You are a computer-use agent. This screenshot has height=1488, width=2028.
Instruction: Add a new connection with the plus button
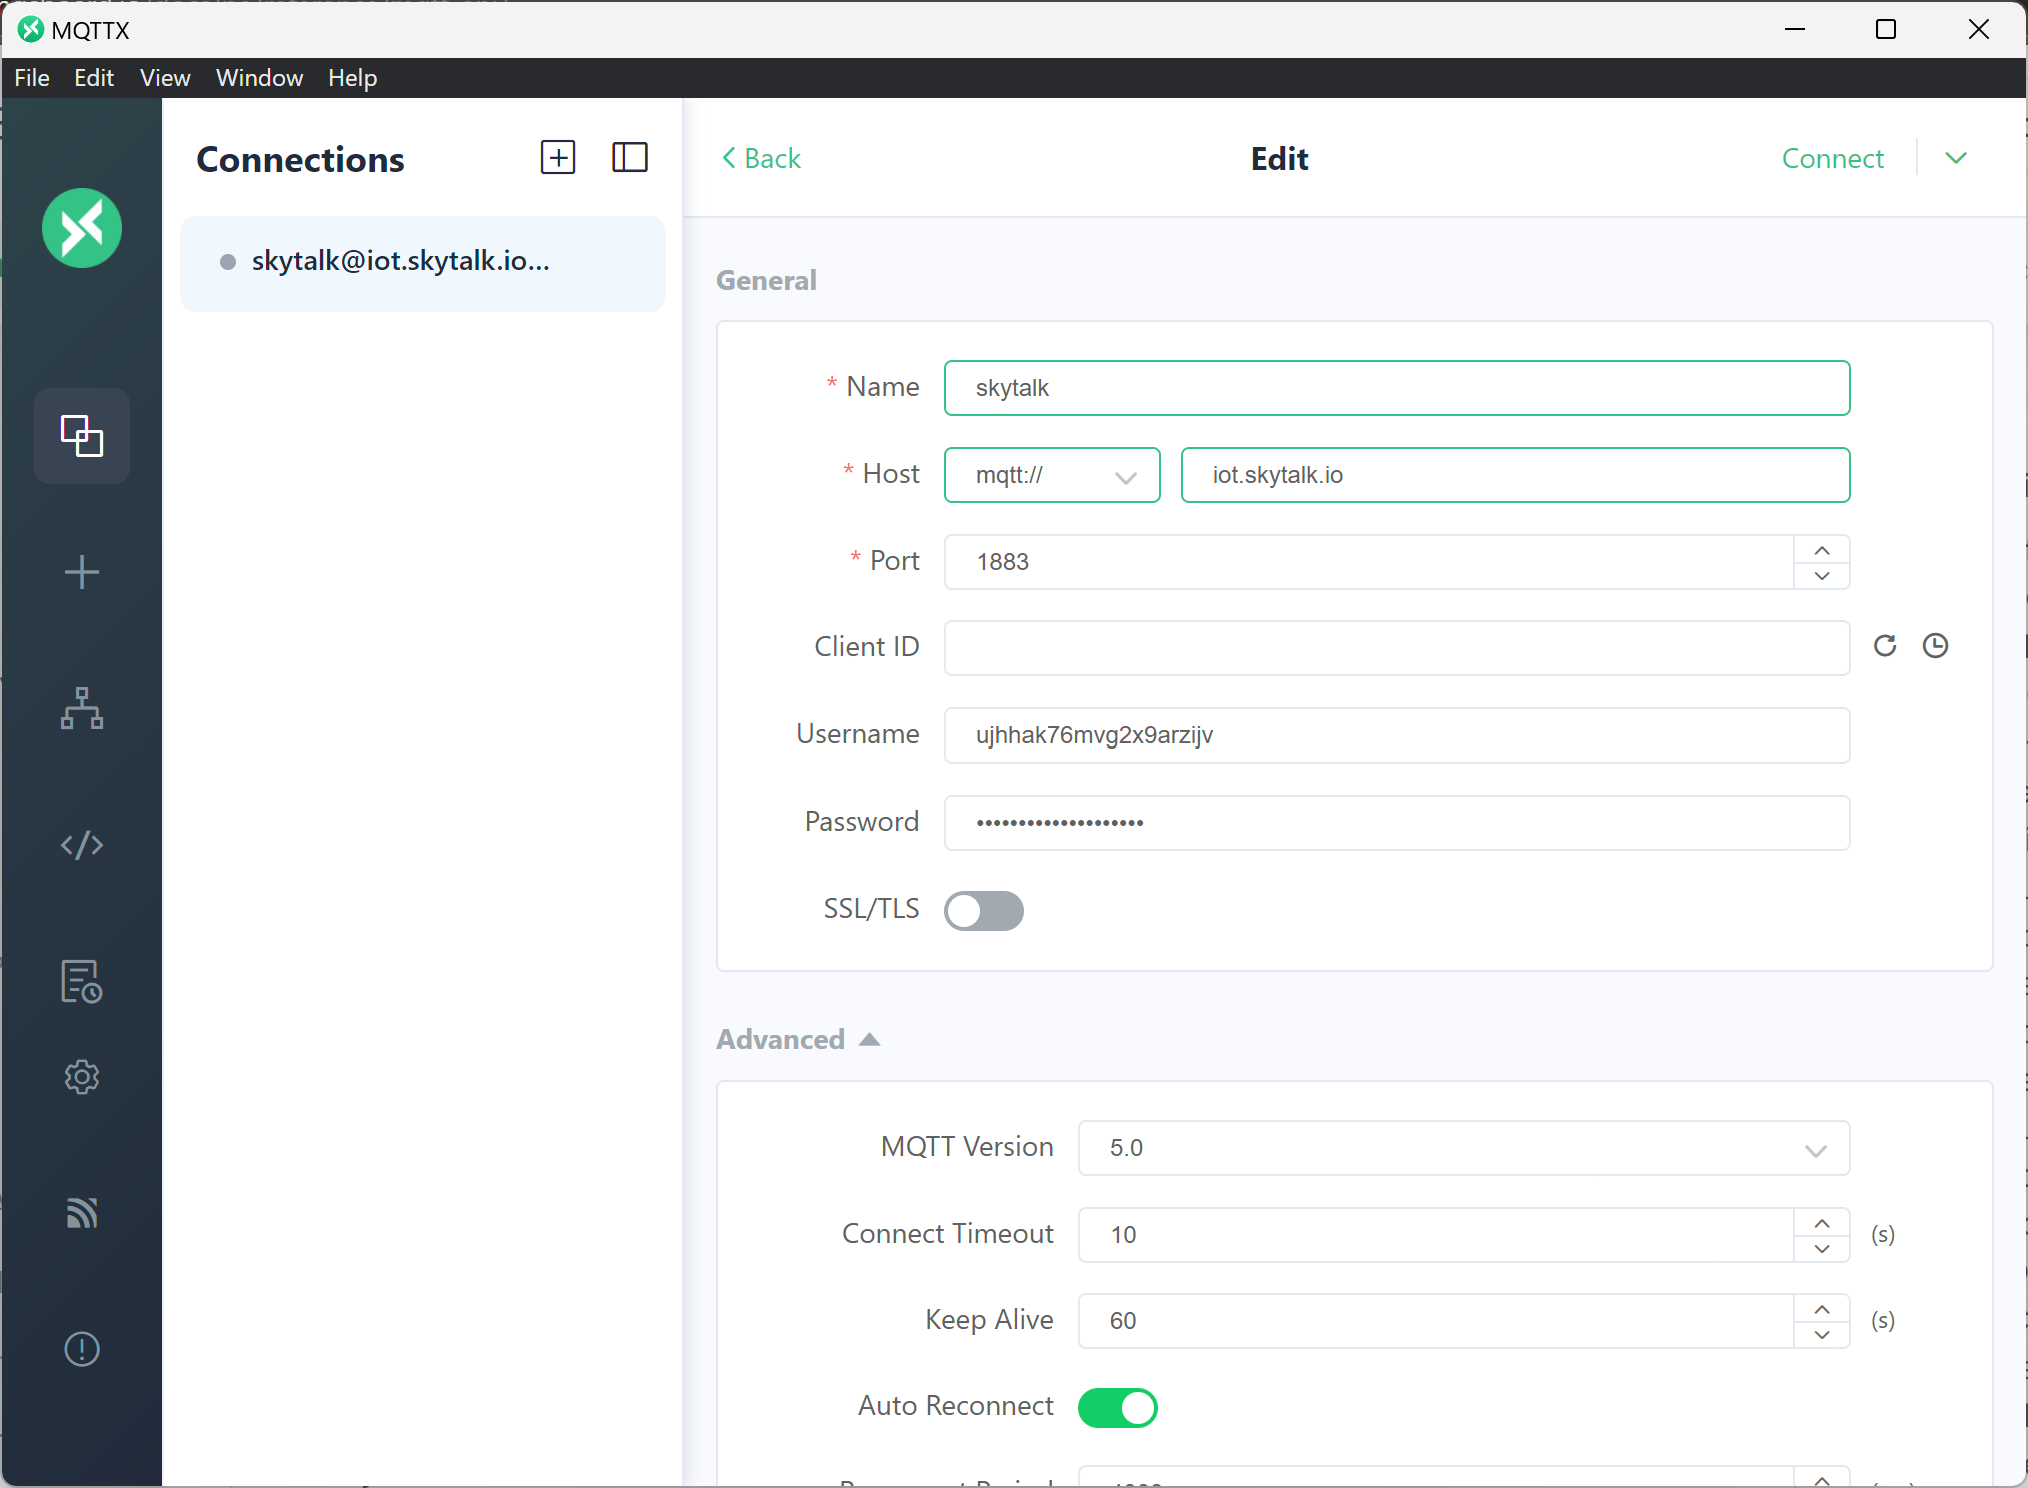pos(557,157)
